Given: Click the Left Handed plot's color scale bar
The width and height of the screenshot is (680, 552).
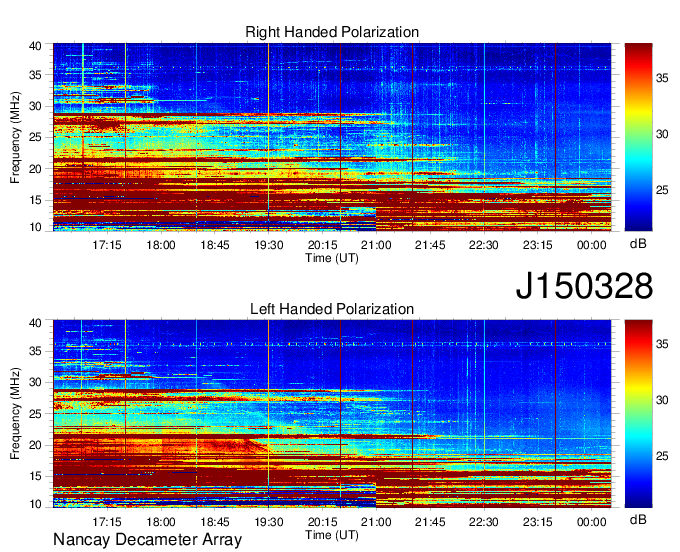Looking at the screenshot, I should point(638,414).
